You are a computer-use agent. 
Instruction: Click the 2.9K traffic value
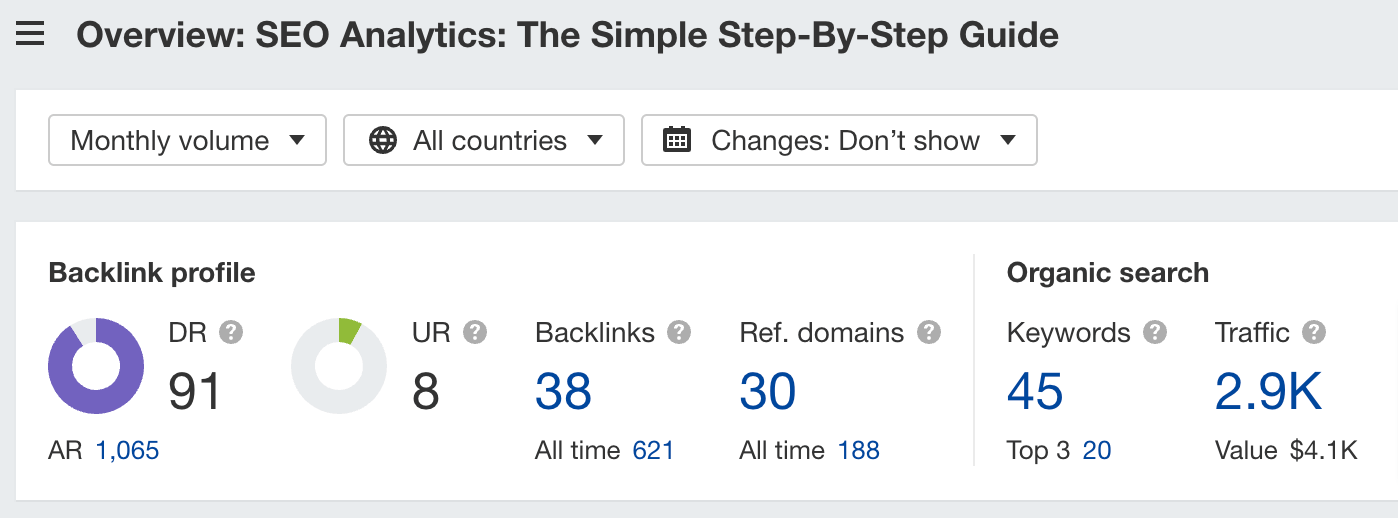click(1268, 392)
